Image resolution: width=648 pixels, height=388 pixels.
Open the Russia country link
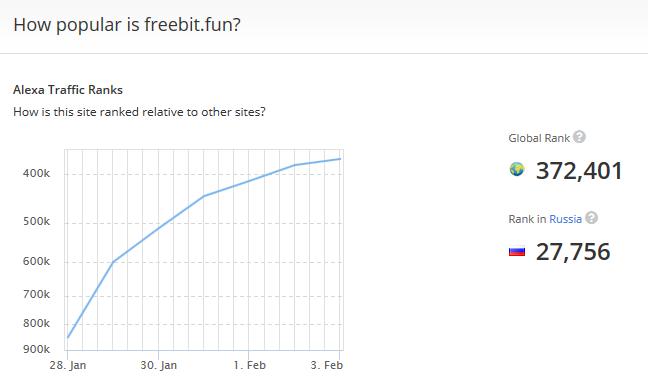(x=565, y=219)
